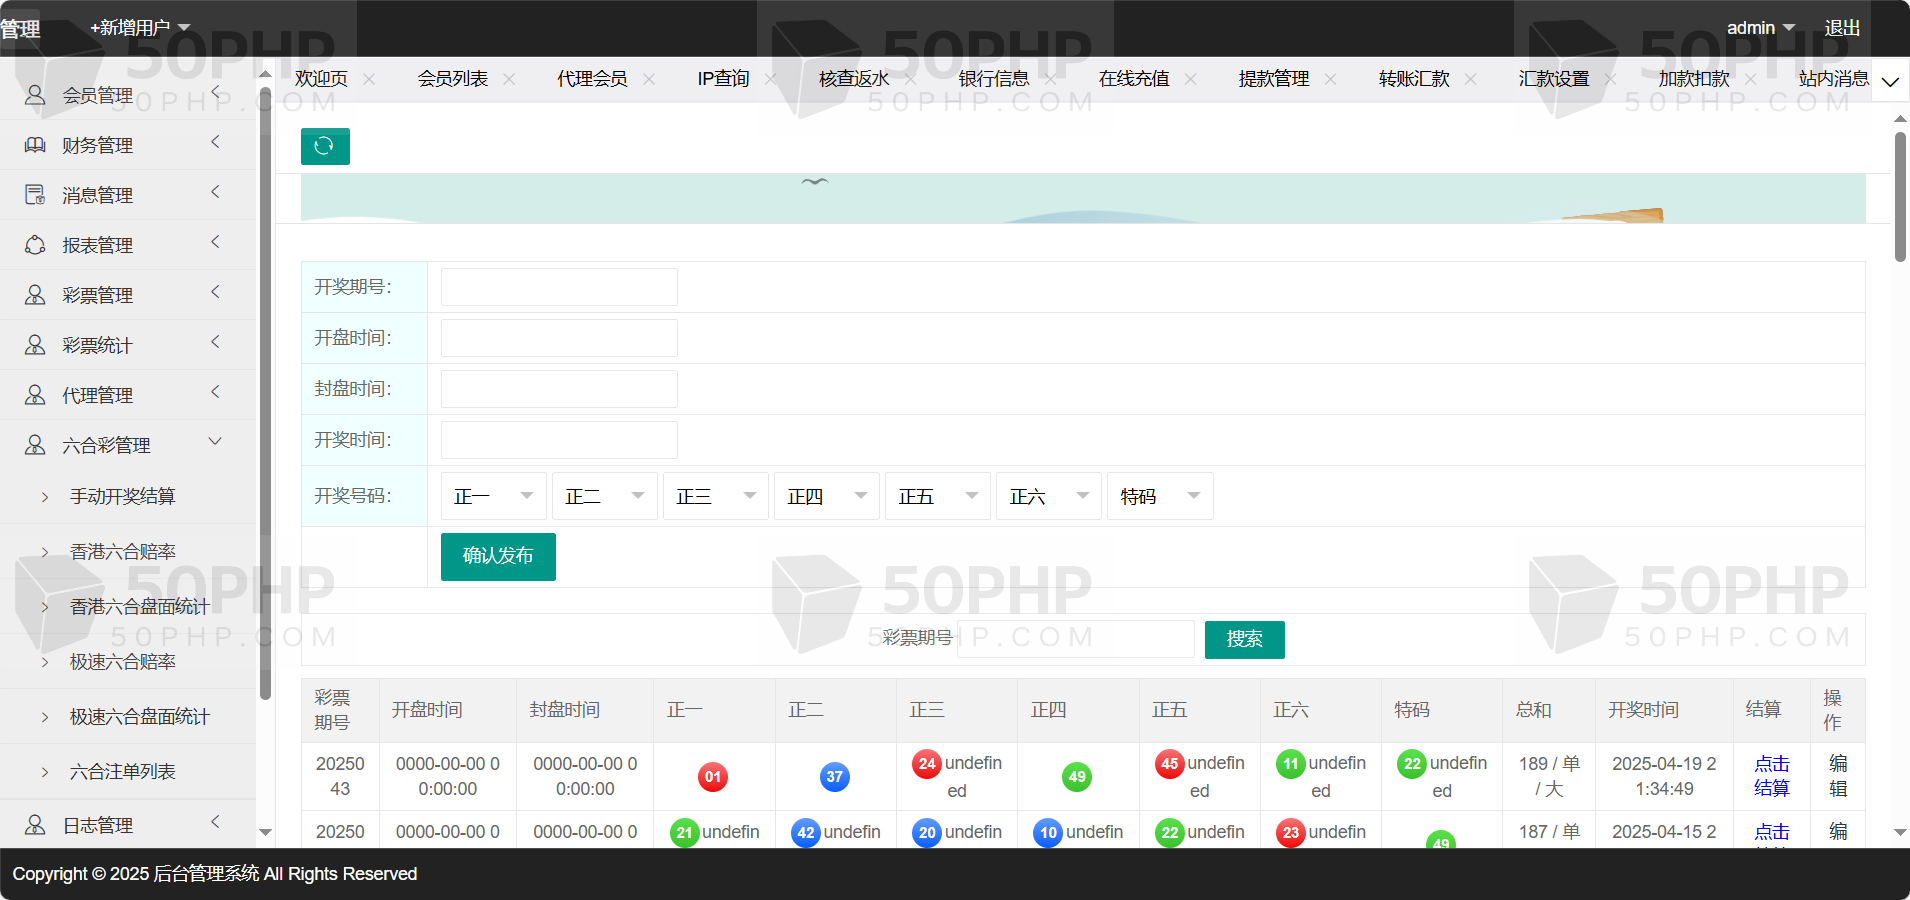Close the 会员列表 tab with its X
Viewport: 1910px width, 900px height.
509,79
